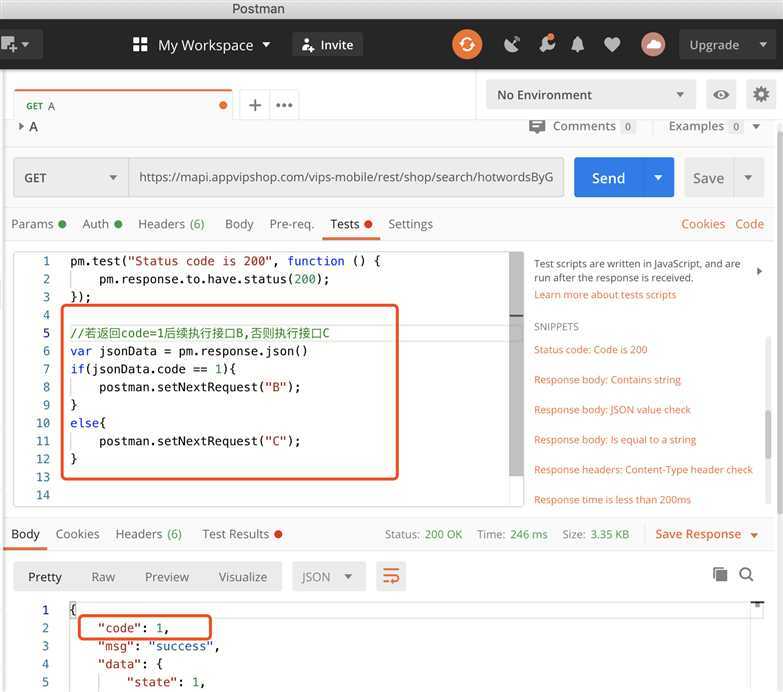Select the GET A request tab
Image resolution: width=783 pixels, height=692 pixels.
point(123,105)
